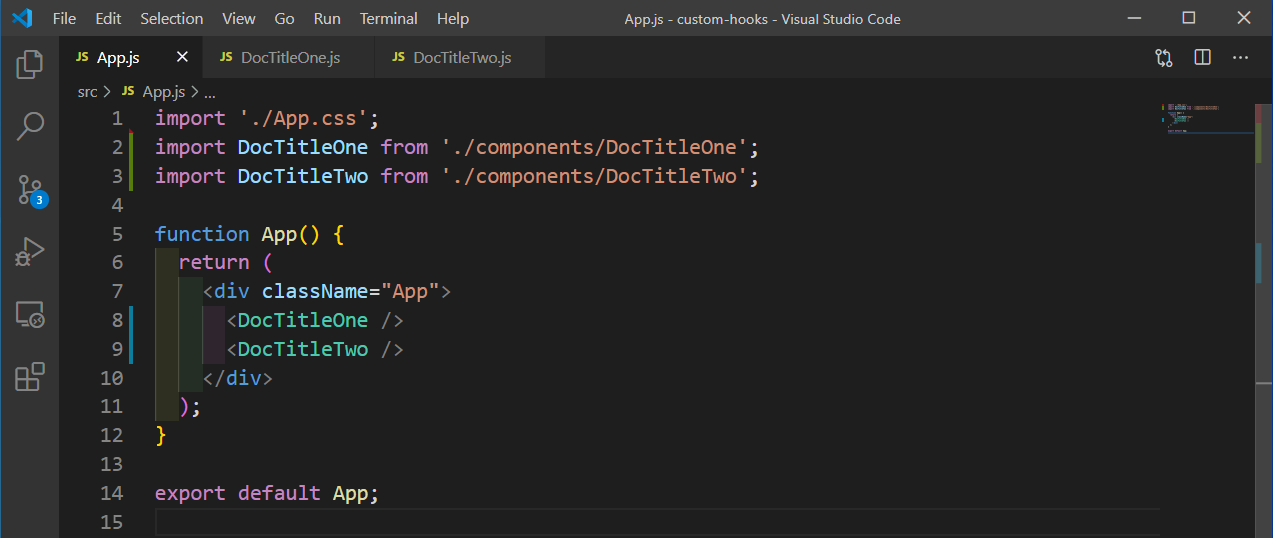
Task: Open the More Actions ellipsis menu
Action: [x=1240, y=58]
